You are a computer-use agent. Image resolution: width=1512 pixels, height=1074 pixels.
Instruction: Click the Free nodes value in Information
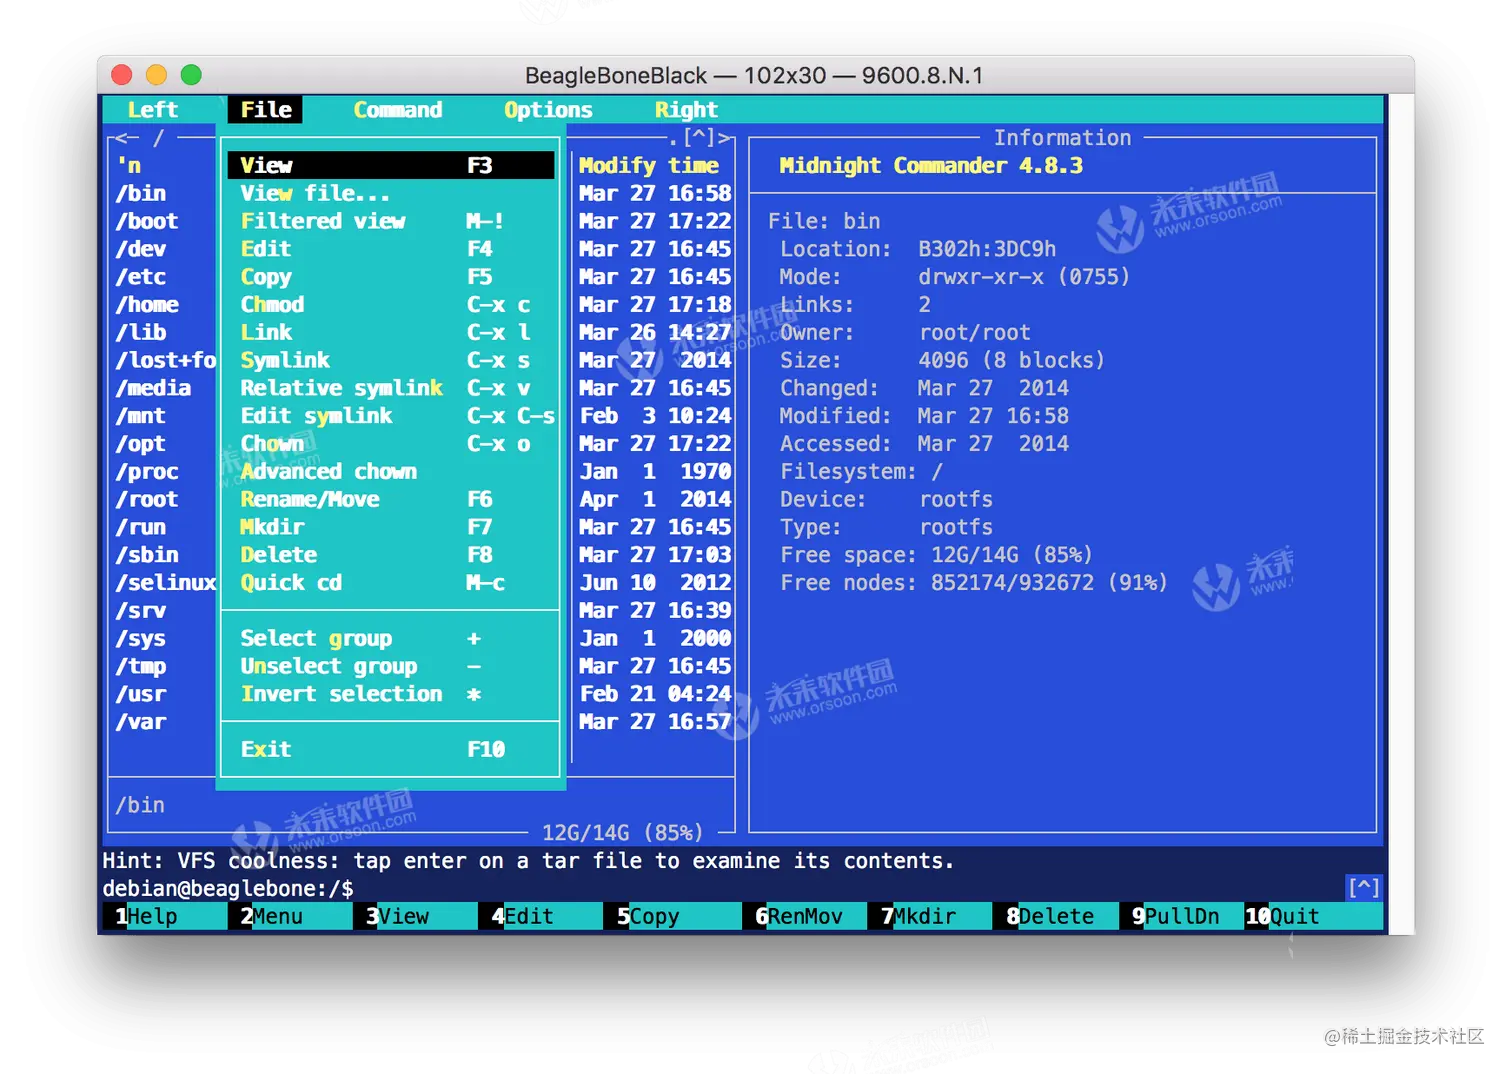click(1049, 583)
